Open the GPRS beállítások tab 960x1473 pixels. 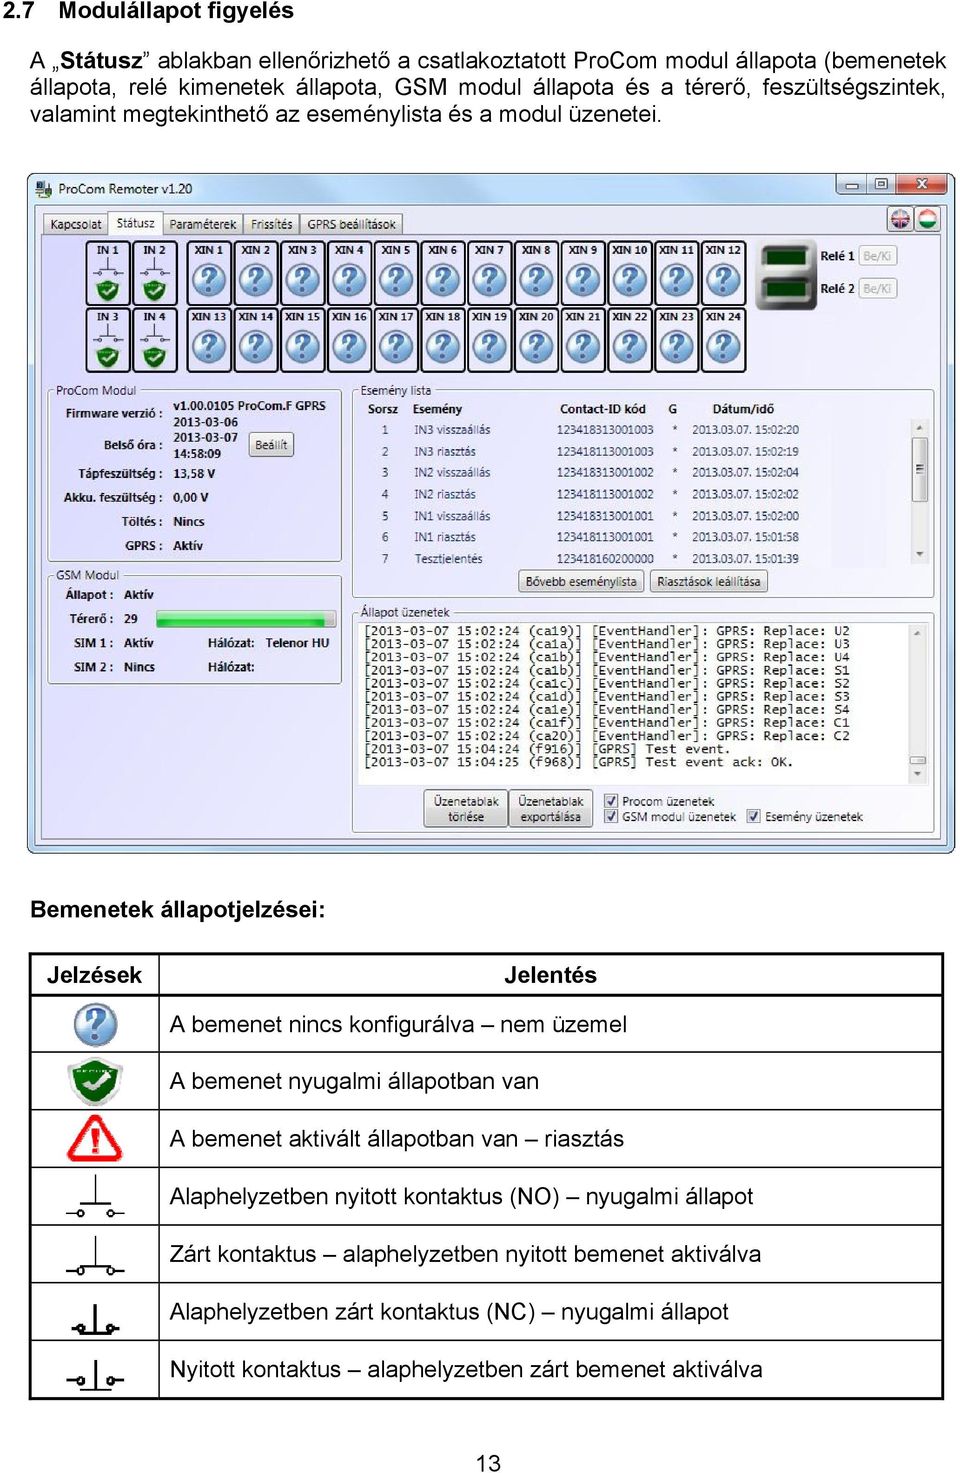352,224
